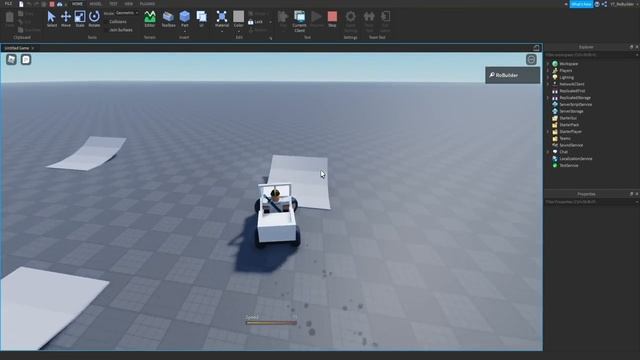Stop the play test
640x360 pixels.
(x=332, y=19)
